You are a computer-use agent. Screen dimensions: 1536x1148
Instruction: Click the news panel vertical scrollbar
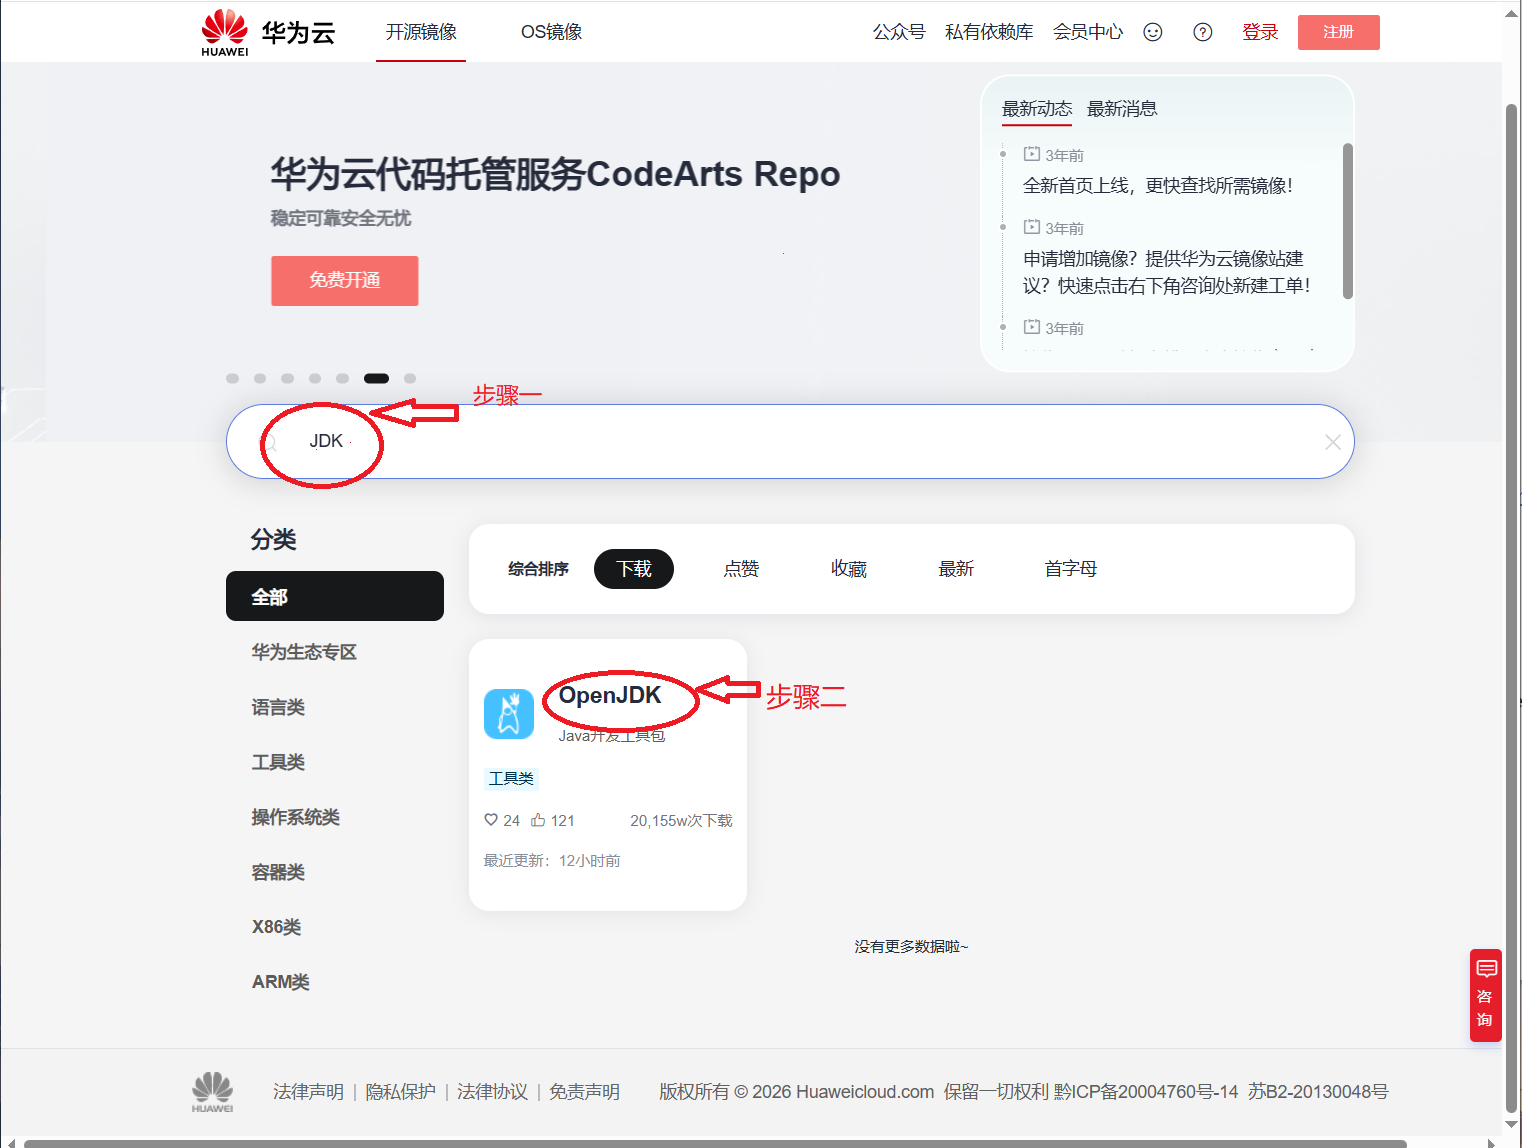(x=1347, y=221)
